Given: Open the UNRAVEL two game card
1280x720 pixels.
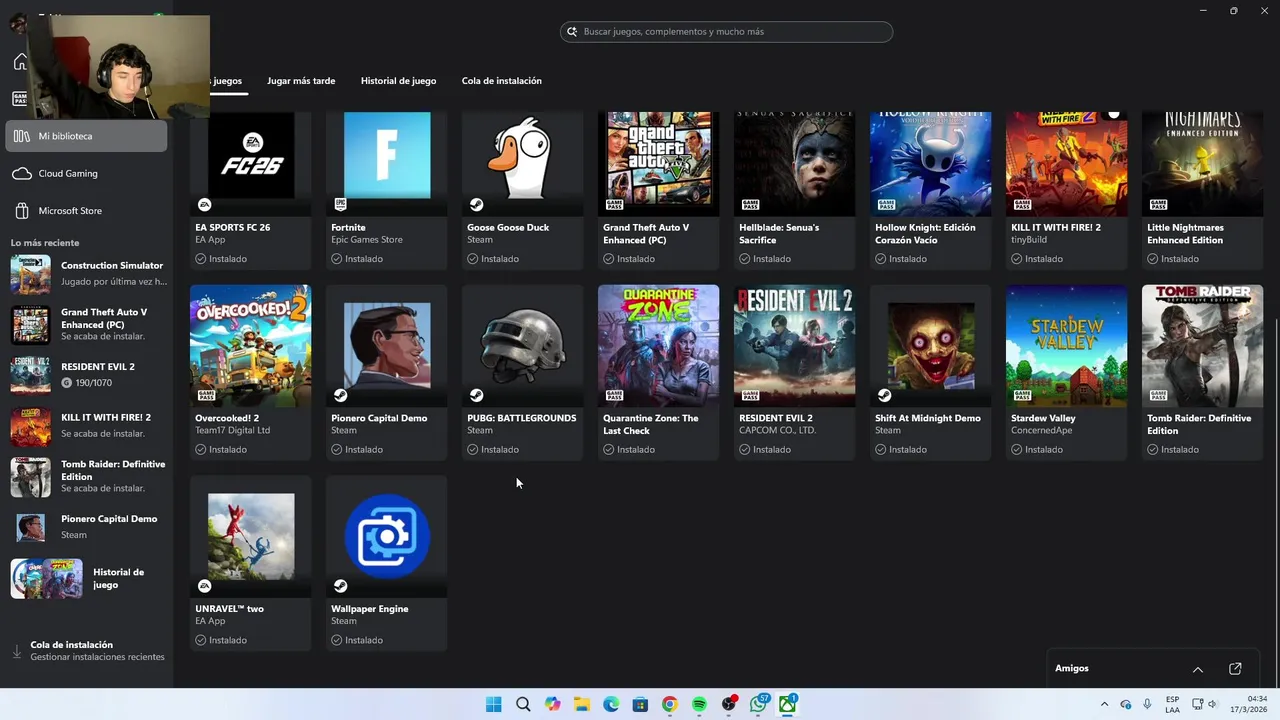Looking at the screenshot, I should tap(251, 563).
